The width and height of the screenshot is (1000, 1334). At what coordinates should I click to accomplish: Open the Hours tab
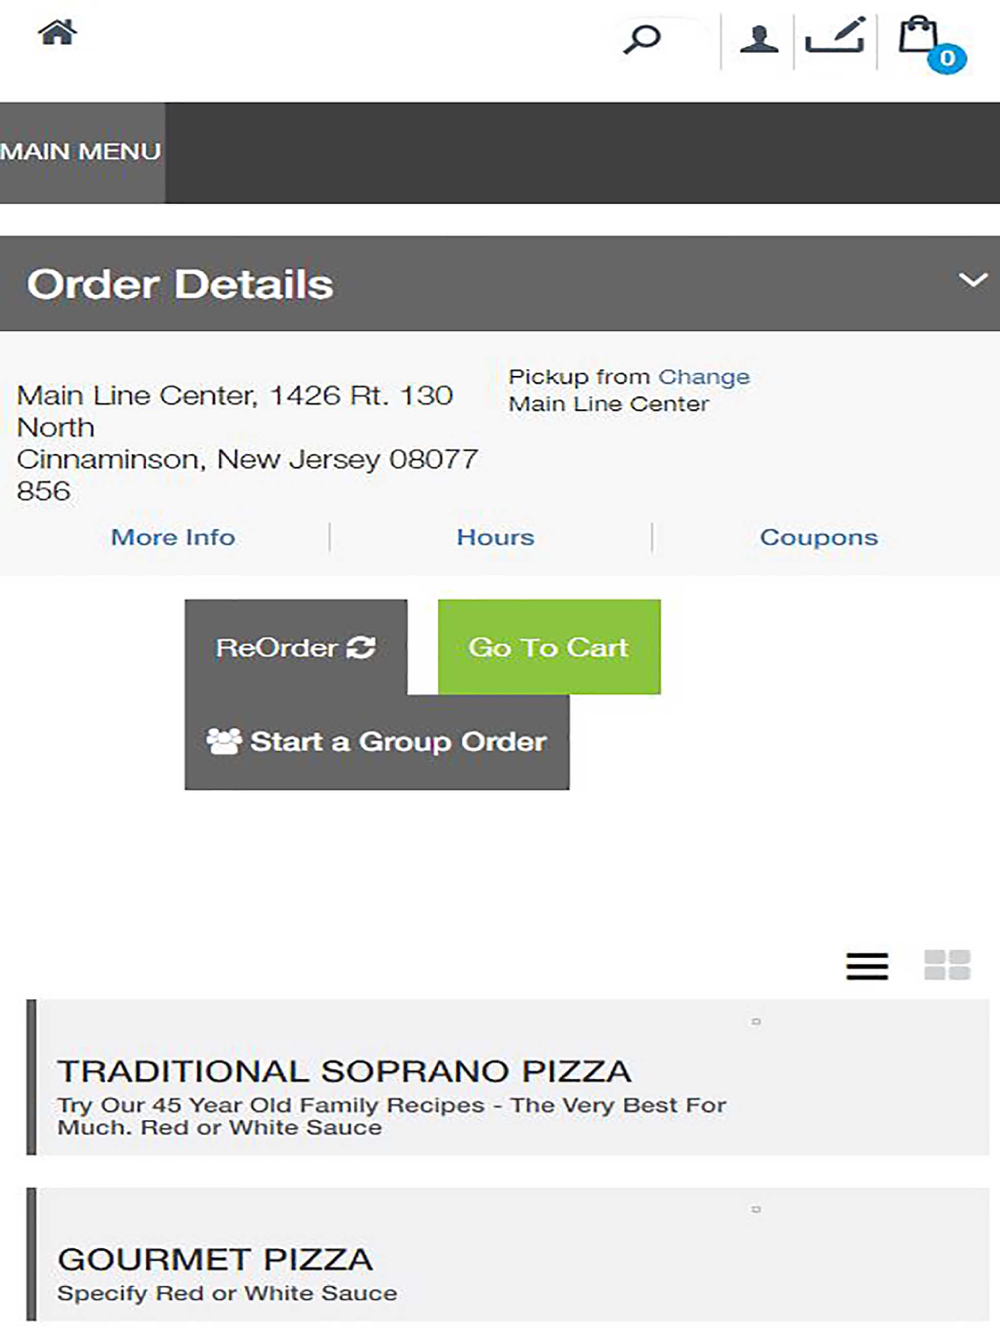click(x=495, y=537)
